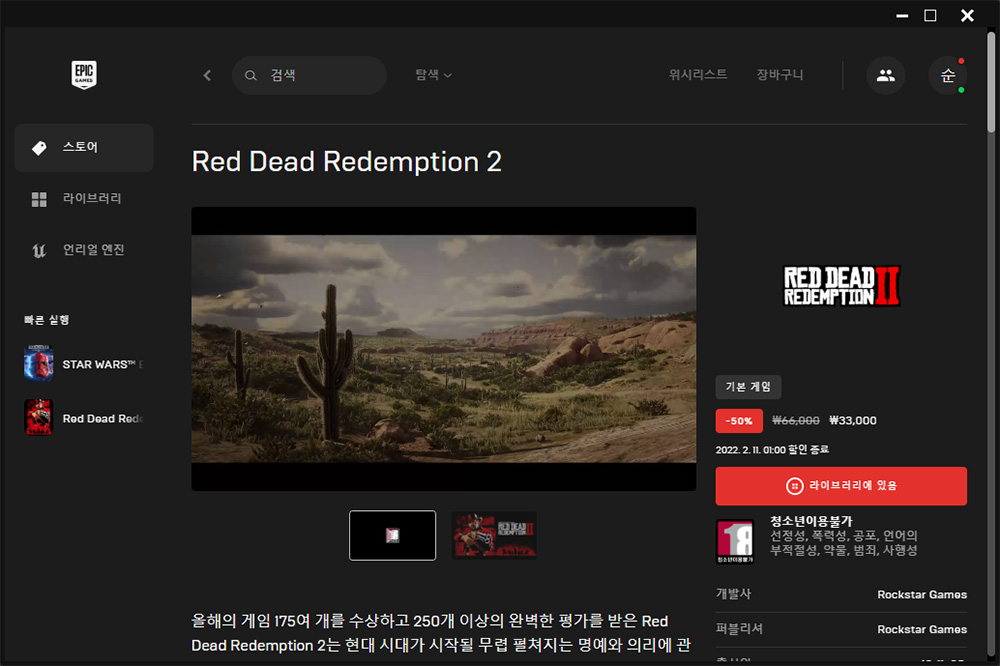Open the 순 profile avatar menu

click(x=948, y=75)
